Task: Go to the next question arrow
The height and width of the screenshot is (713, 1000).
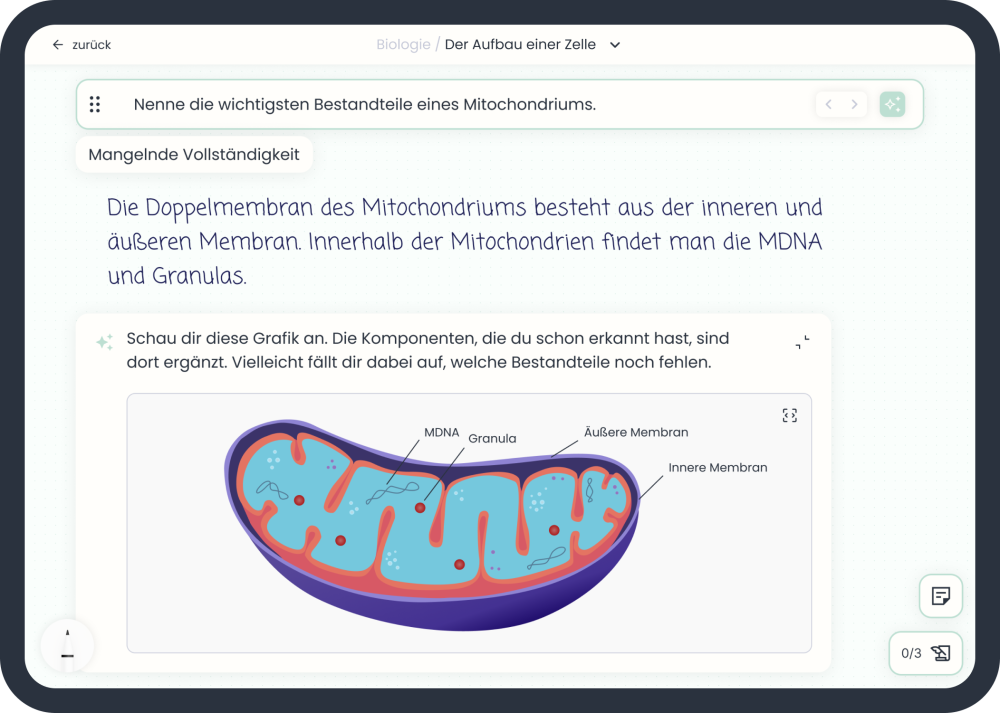Action: [854, 104]
